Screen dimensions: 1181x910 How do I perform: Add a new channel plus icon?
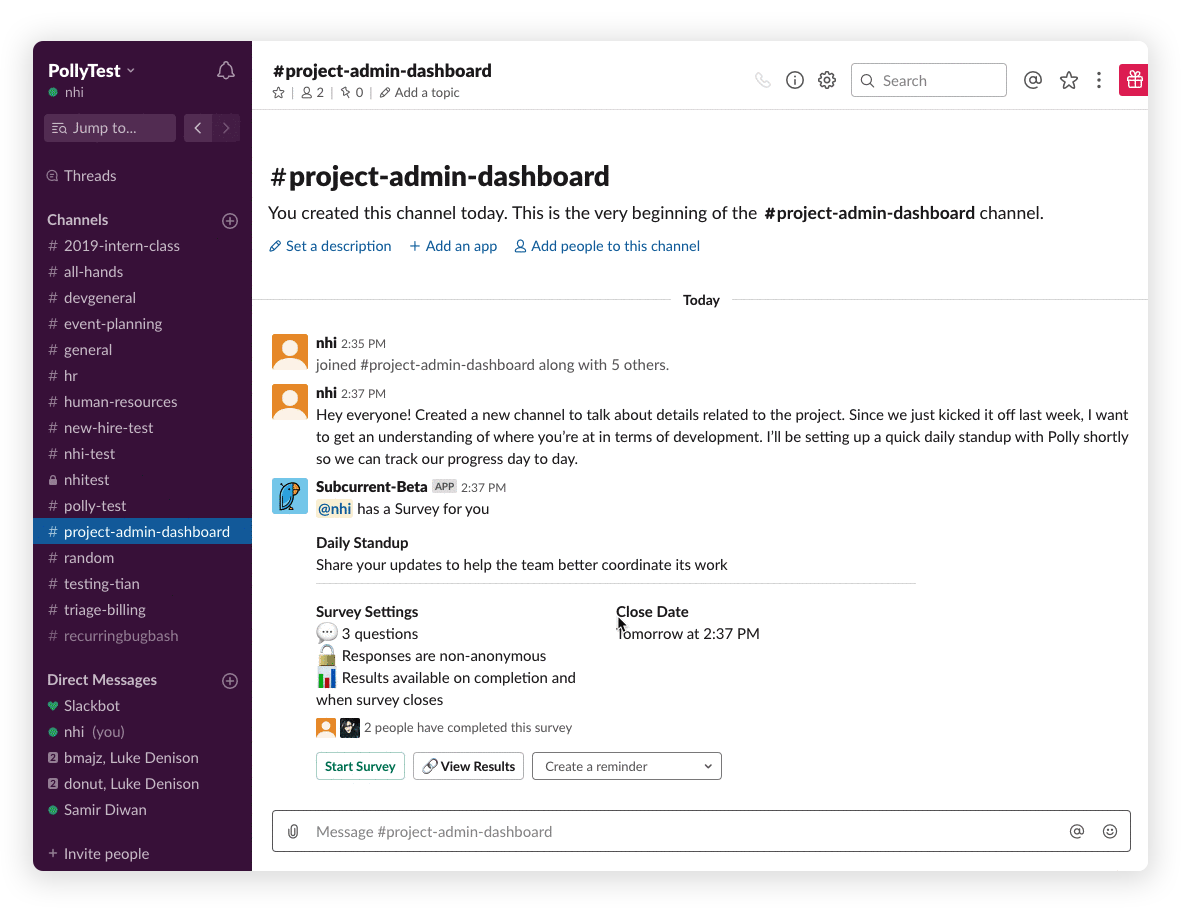point(230,220)
